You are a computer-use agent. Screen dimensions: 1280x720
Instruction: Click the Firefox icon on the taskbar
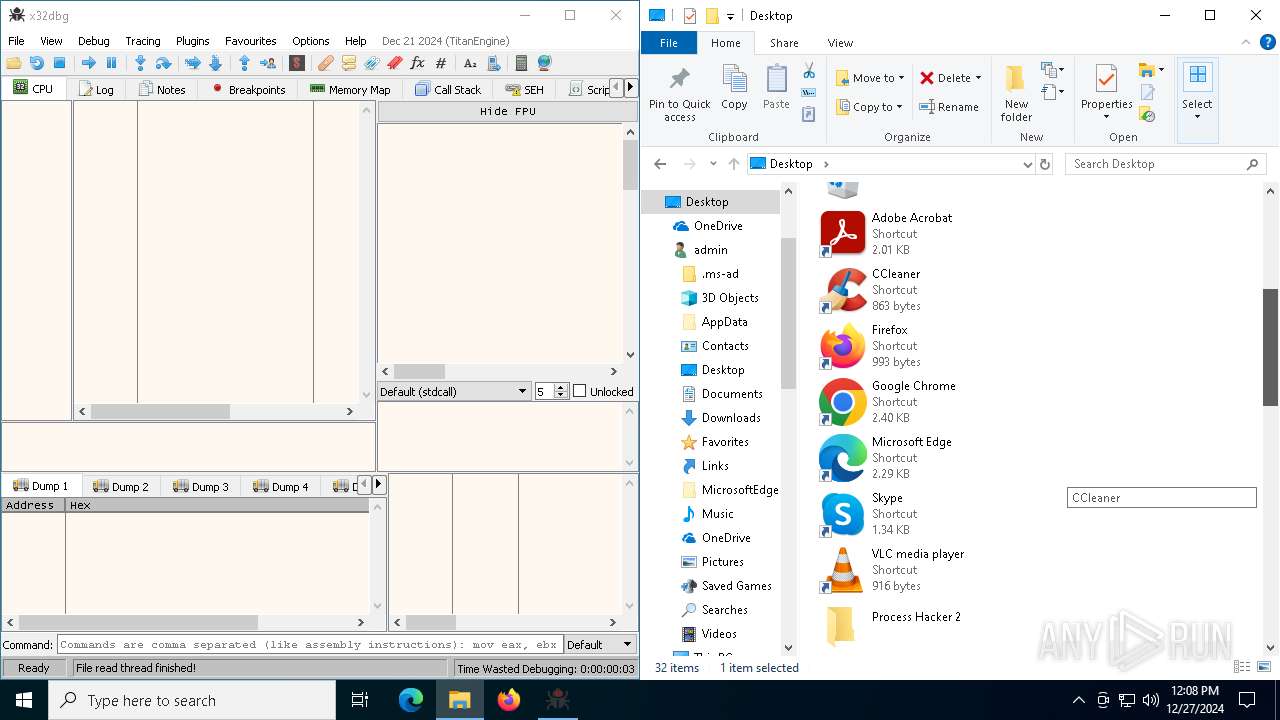point(509,700)
